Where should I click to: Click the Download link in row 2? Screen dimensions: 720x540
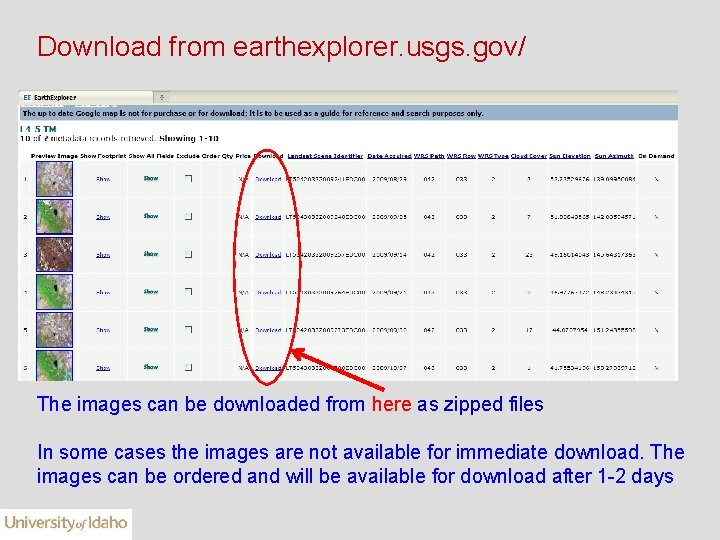point(268,217)
